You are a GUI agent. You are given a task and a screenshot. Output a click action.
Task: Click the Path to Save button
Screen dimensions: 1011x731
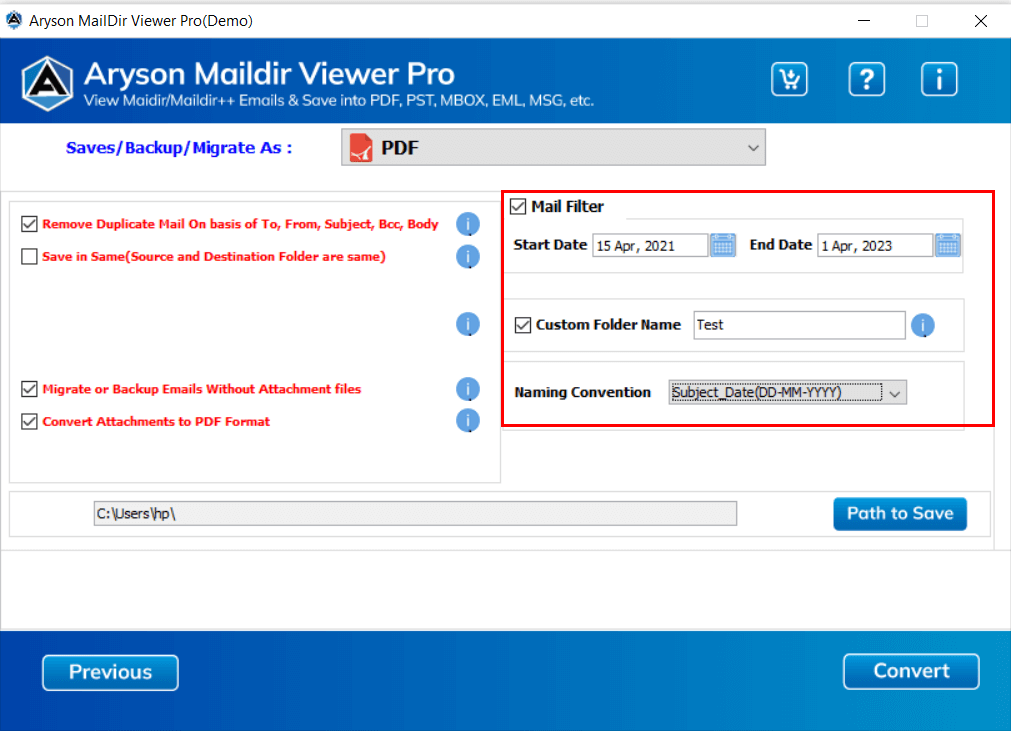pyautogui.click(x=899, y=513)
